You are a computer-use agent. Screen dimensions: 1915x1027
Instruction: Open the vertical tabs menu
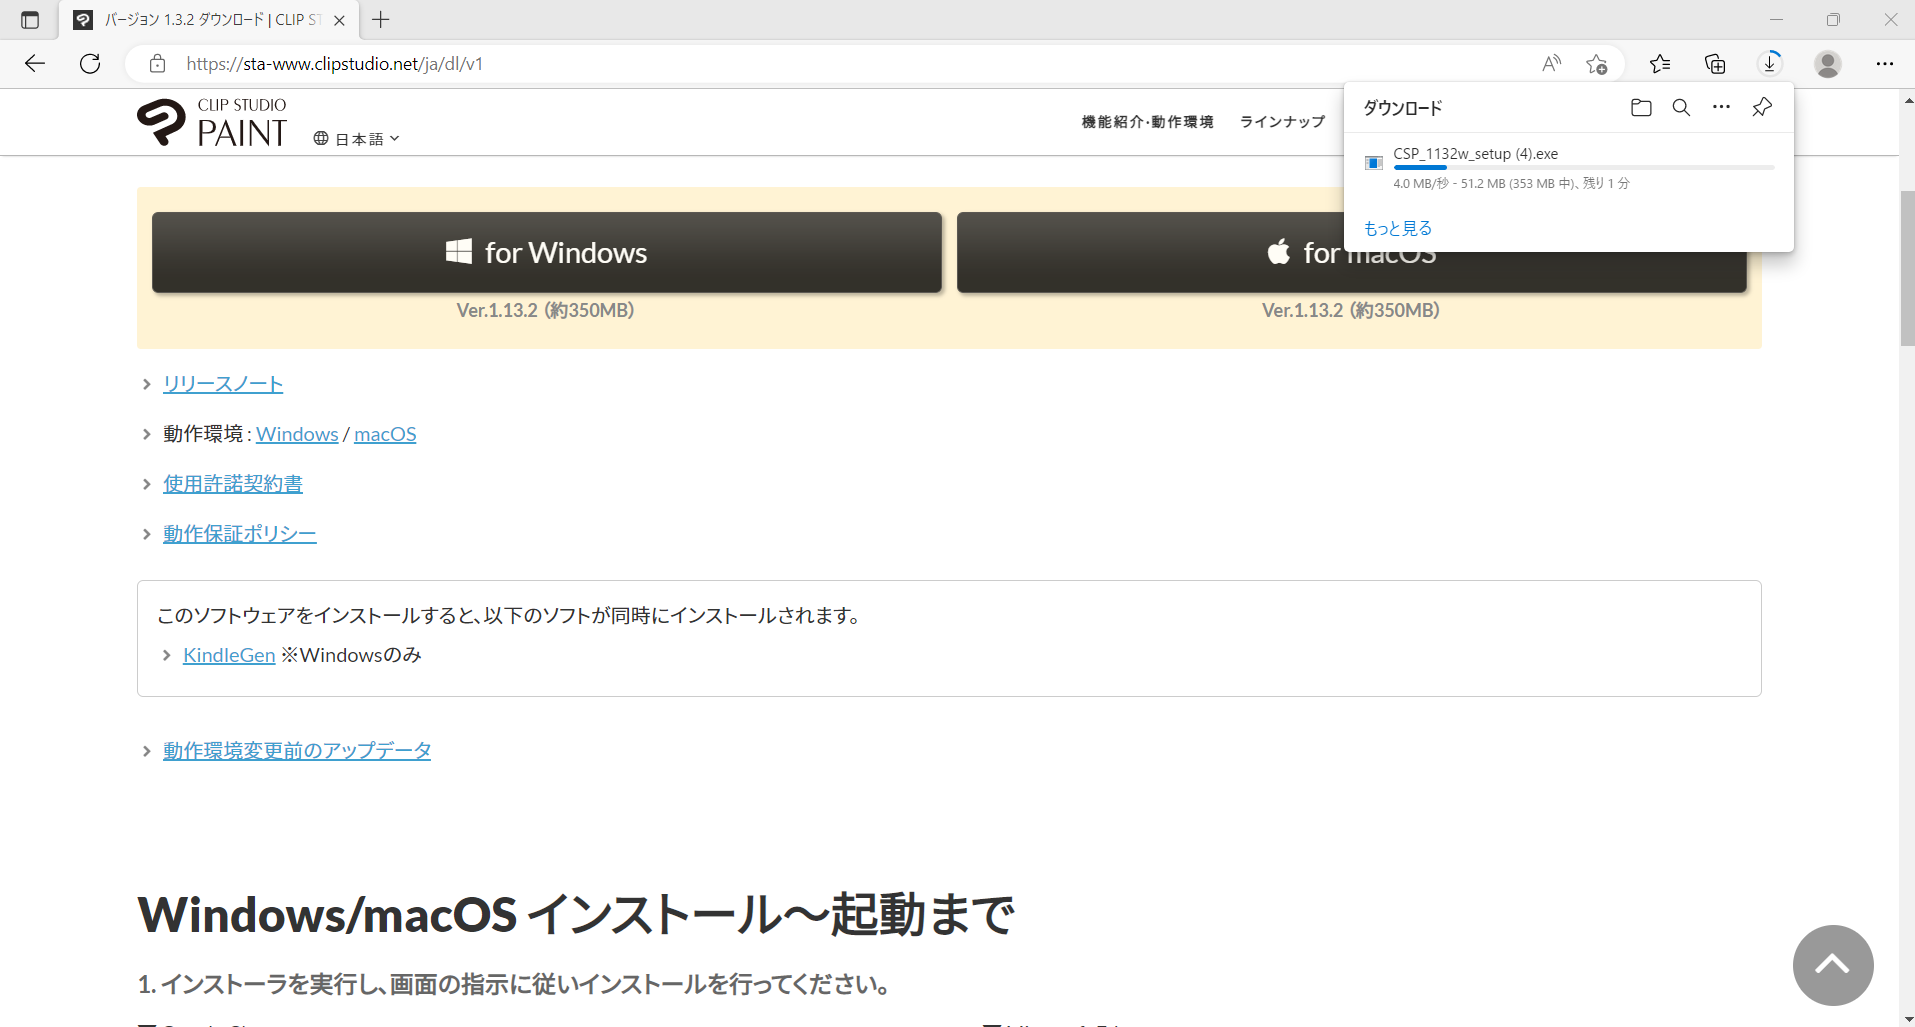(30, 20)
